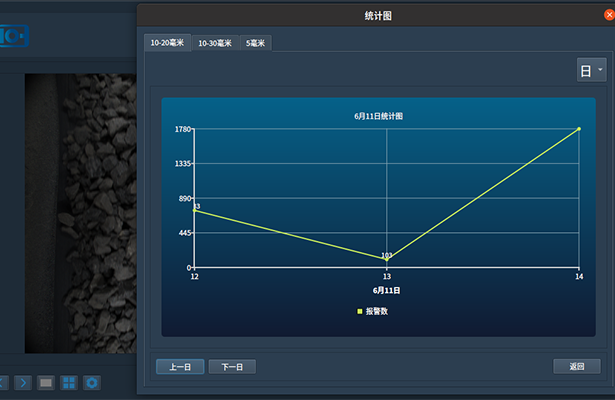The width and height of the screenshot is (615, 400).
Task: Click the previous page arrow icon
Action: tap(3, 382)
